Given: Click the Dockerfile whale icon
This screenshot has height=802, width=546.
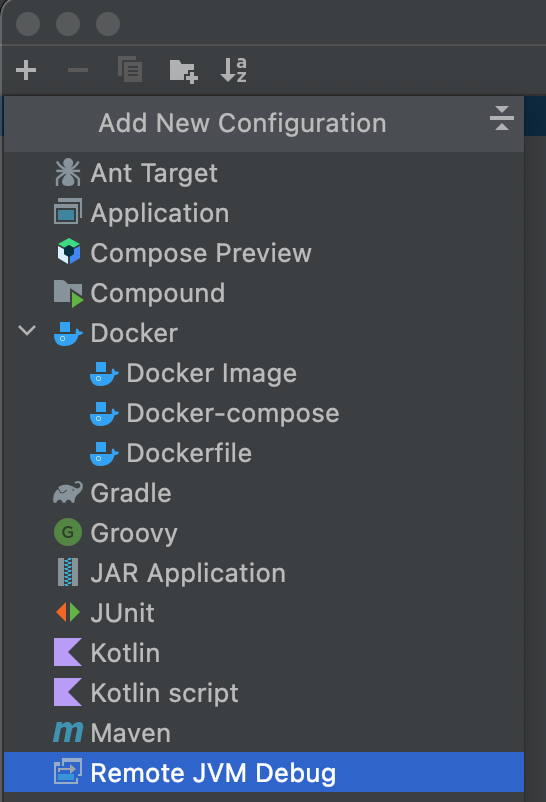Looking at the screenshot, I should pyautogui.click(x=104, y=454).
